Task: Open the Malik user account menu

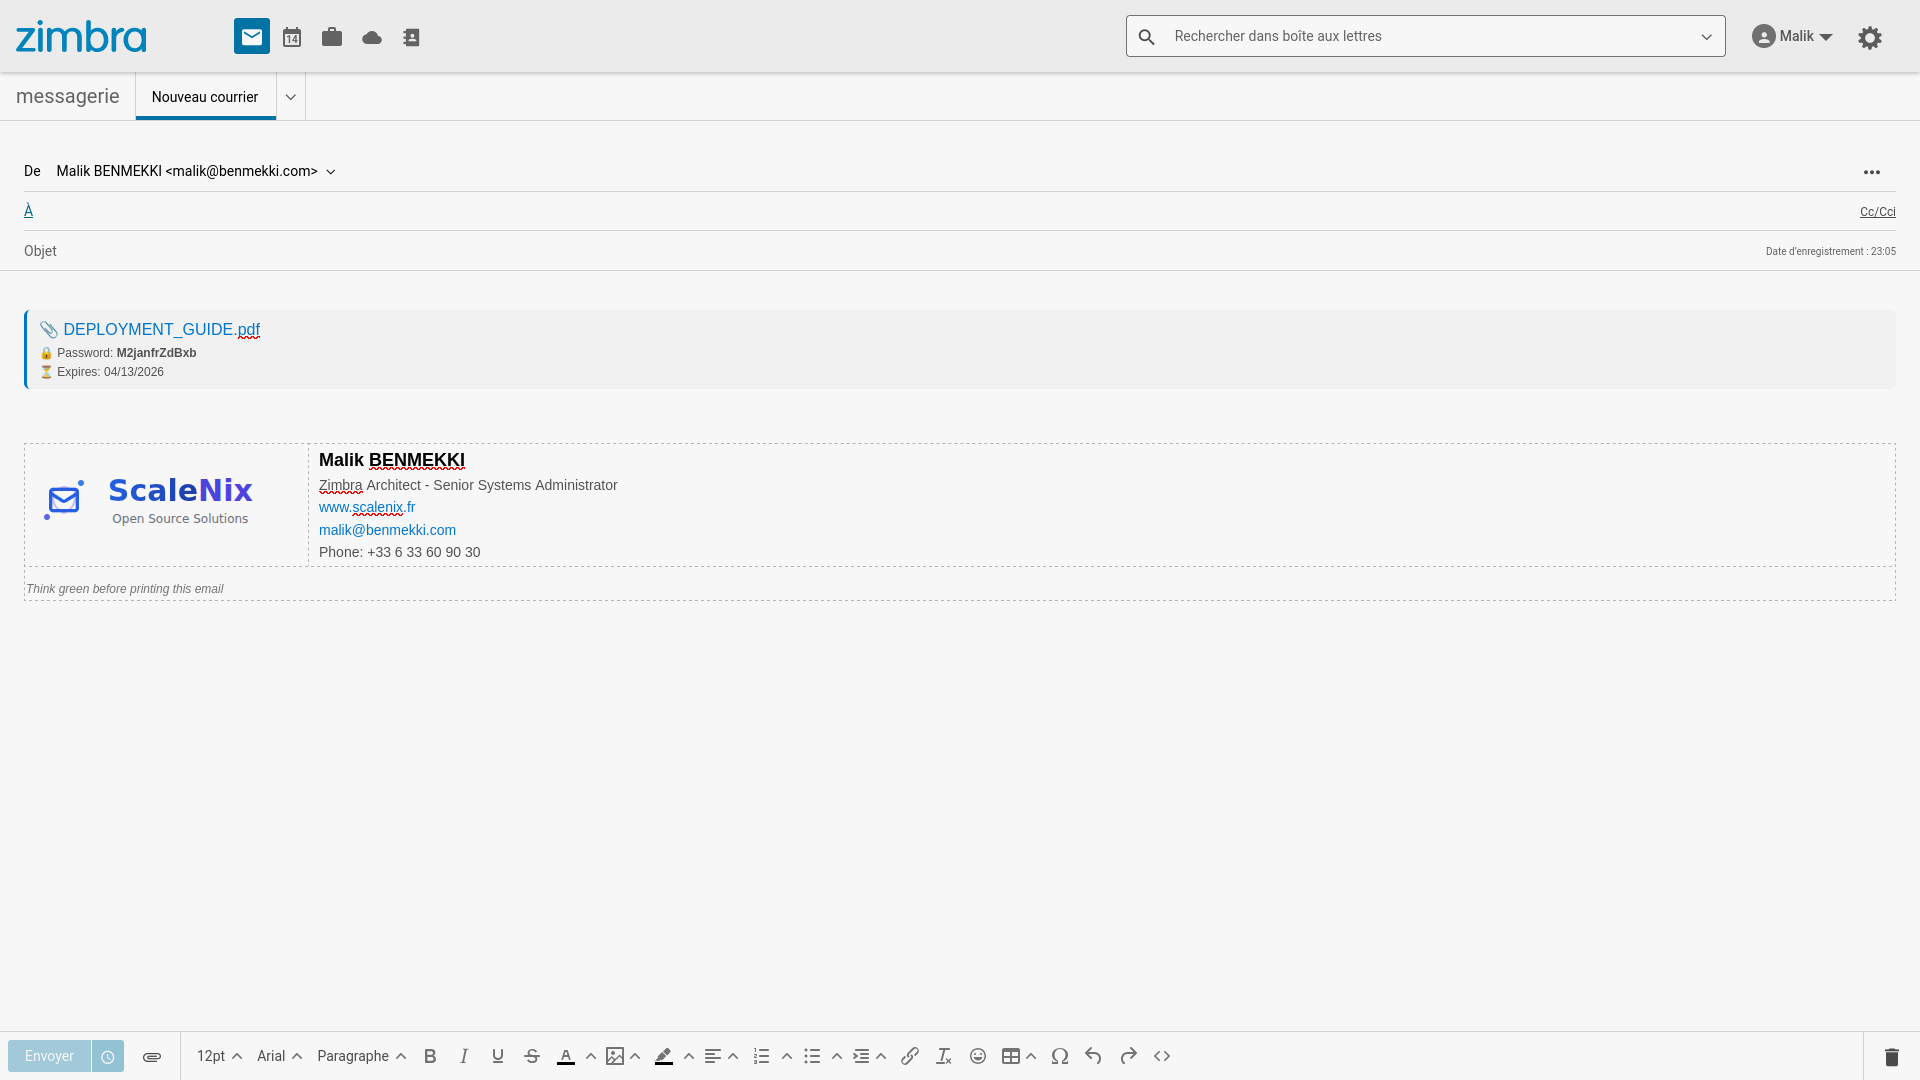Action: [1793, 36]
